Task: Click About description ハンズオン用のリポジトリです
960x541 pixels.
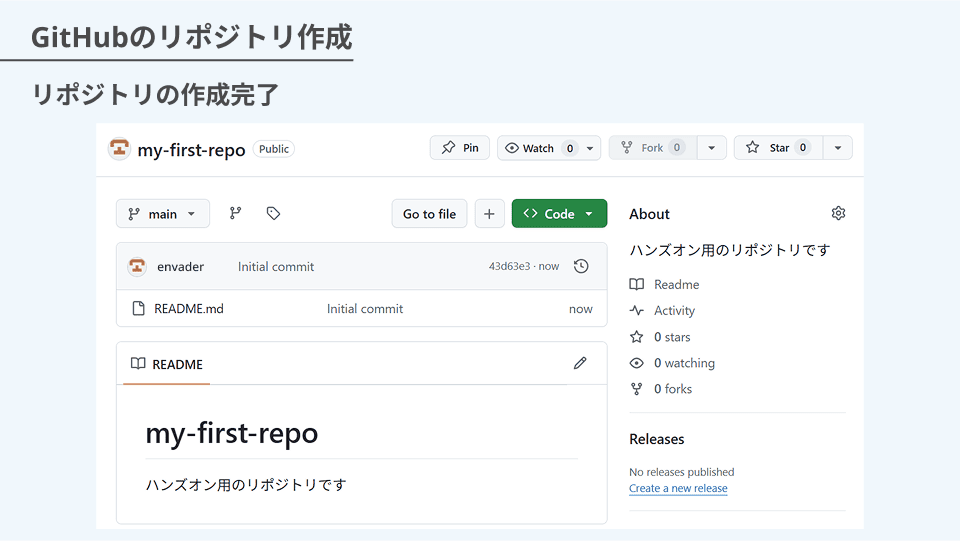Action: pyautogui.click(x=730, y=250)
